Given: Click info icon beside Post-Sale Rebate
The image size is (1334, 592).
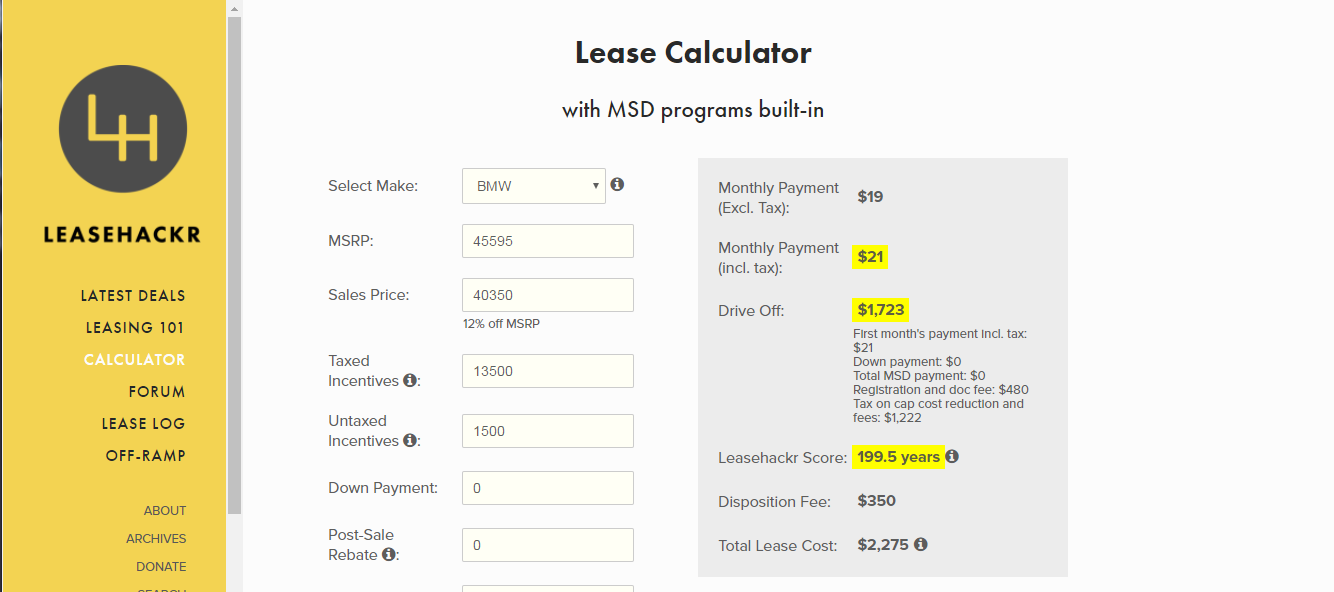Looking at the screenshot, I should click(388, 555).
